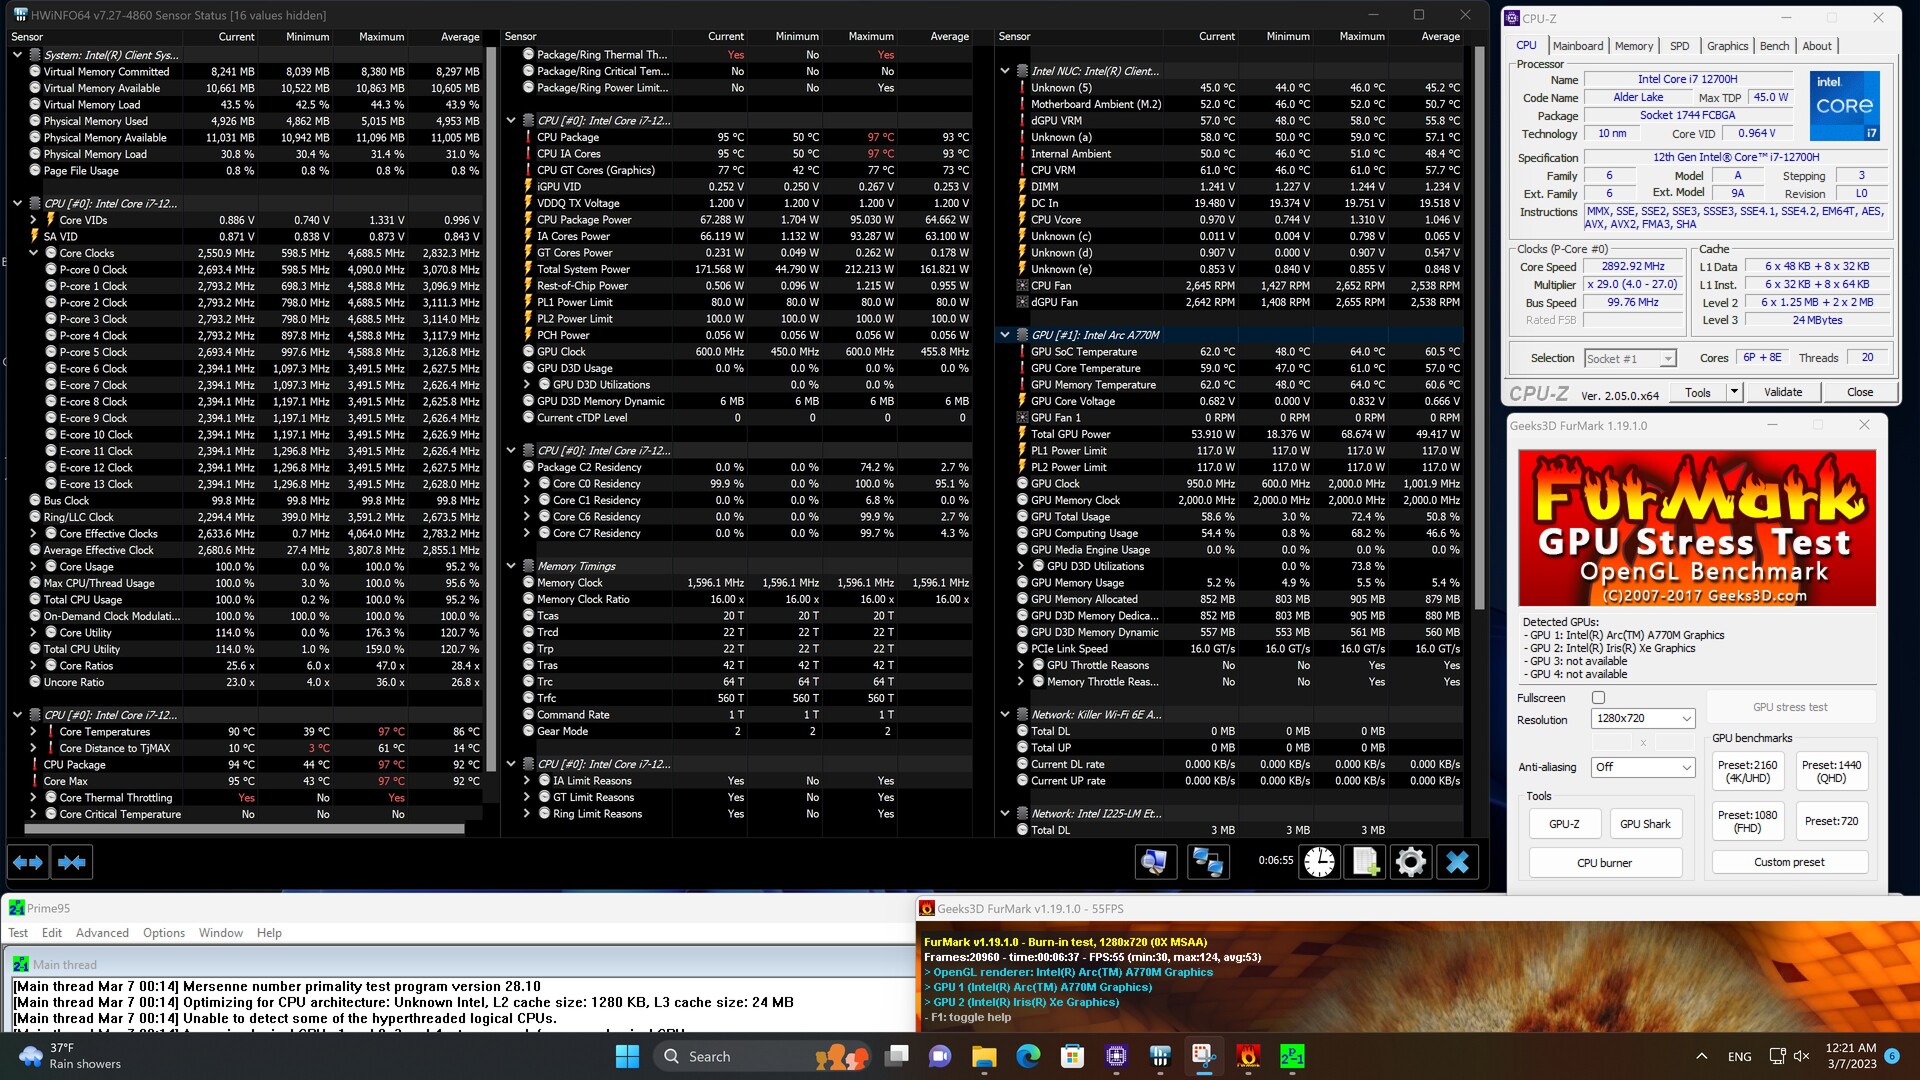Expand the Core VIDs tree item

pyautogui.click(x=33, y=220)
